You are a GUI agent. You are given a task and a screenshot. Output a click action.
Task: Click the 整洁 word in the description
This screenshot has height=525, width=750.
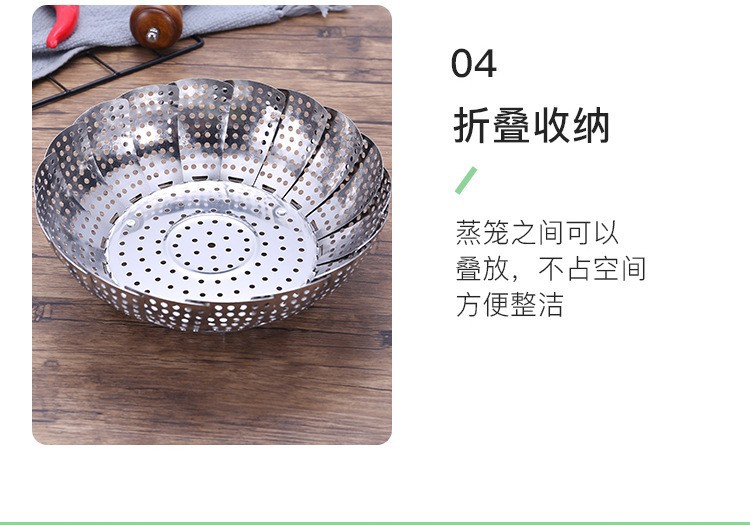coord(537,305)
